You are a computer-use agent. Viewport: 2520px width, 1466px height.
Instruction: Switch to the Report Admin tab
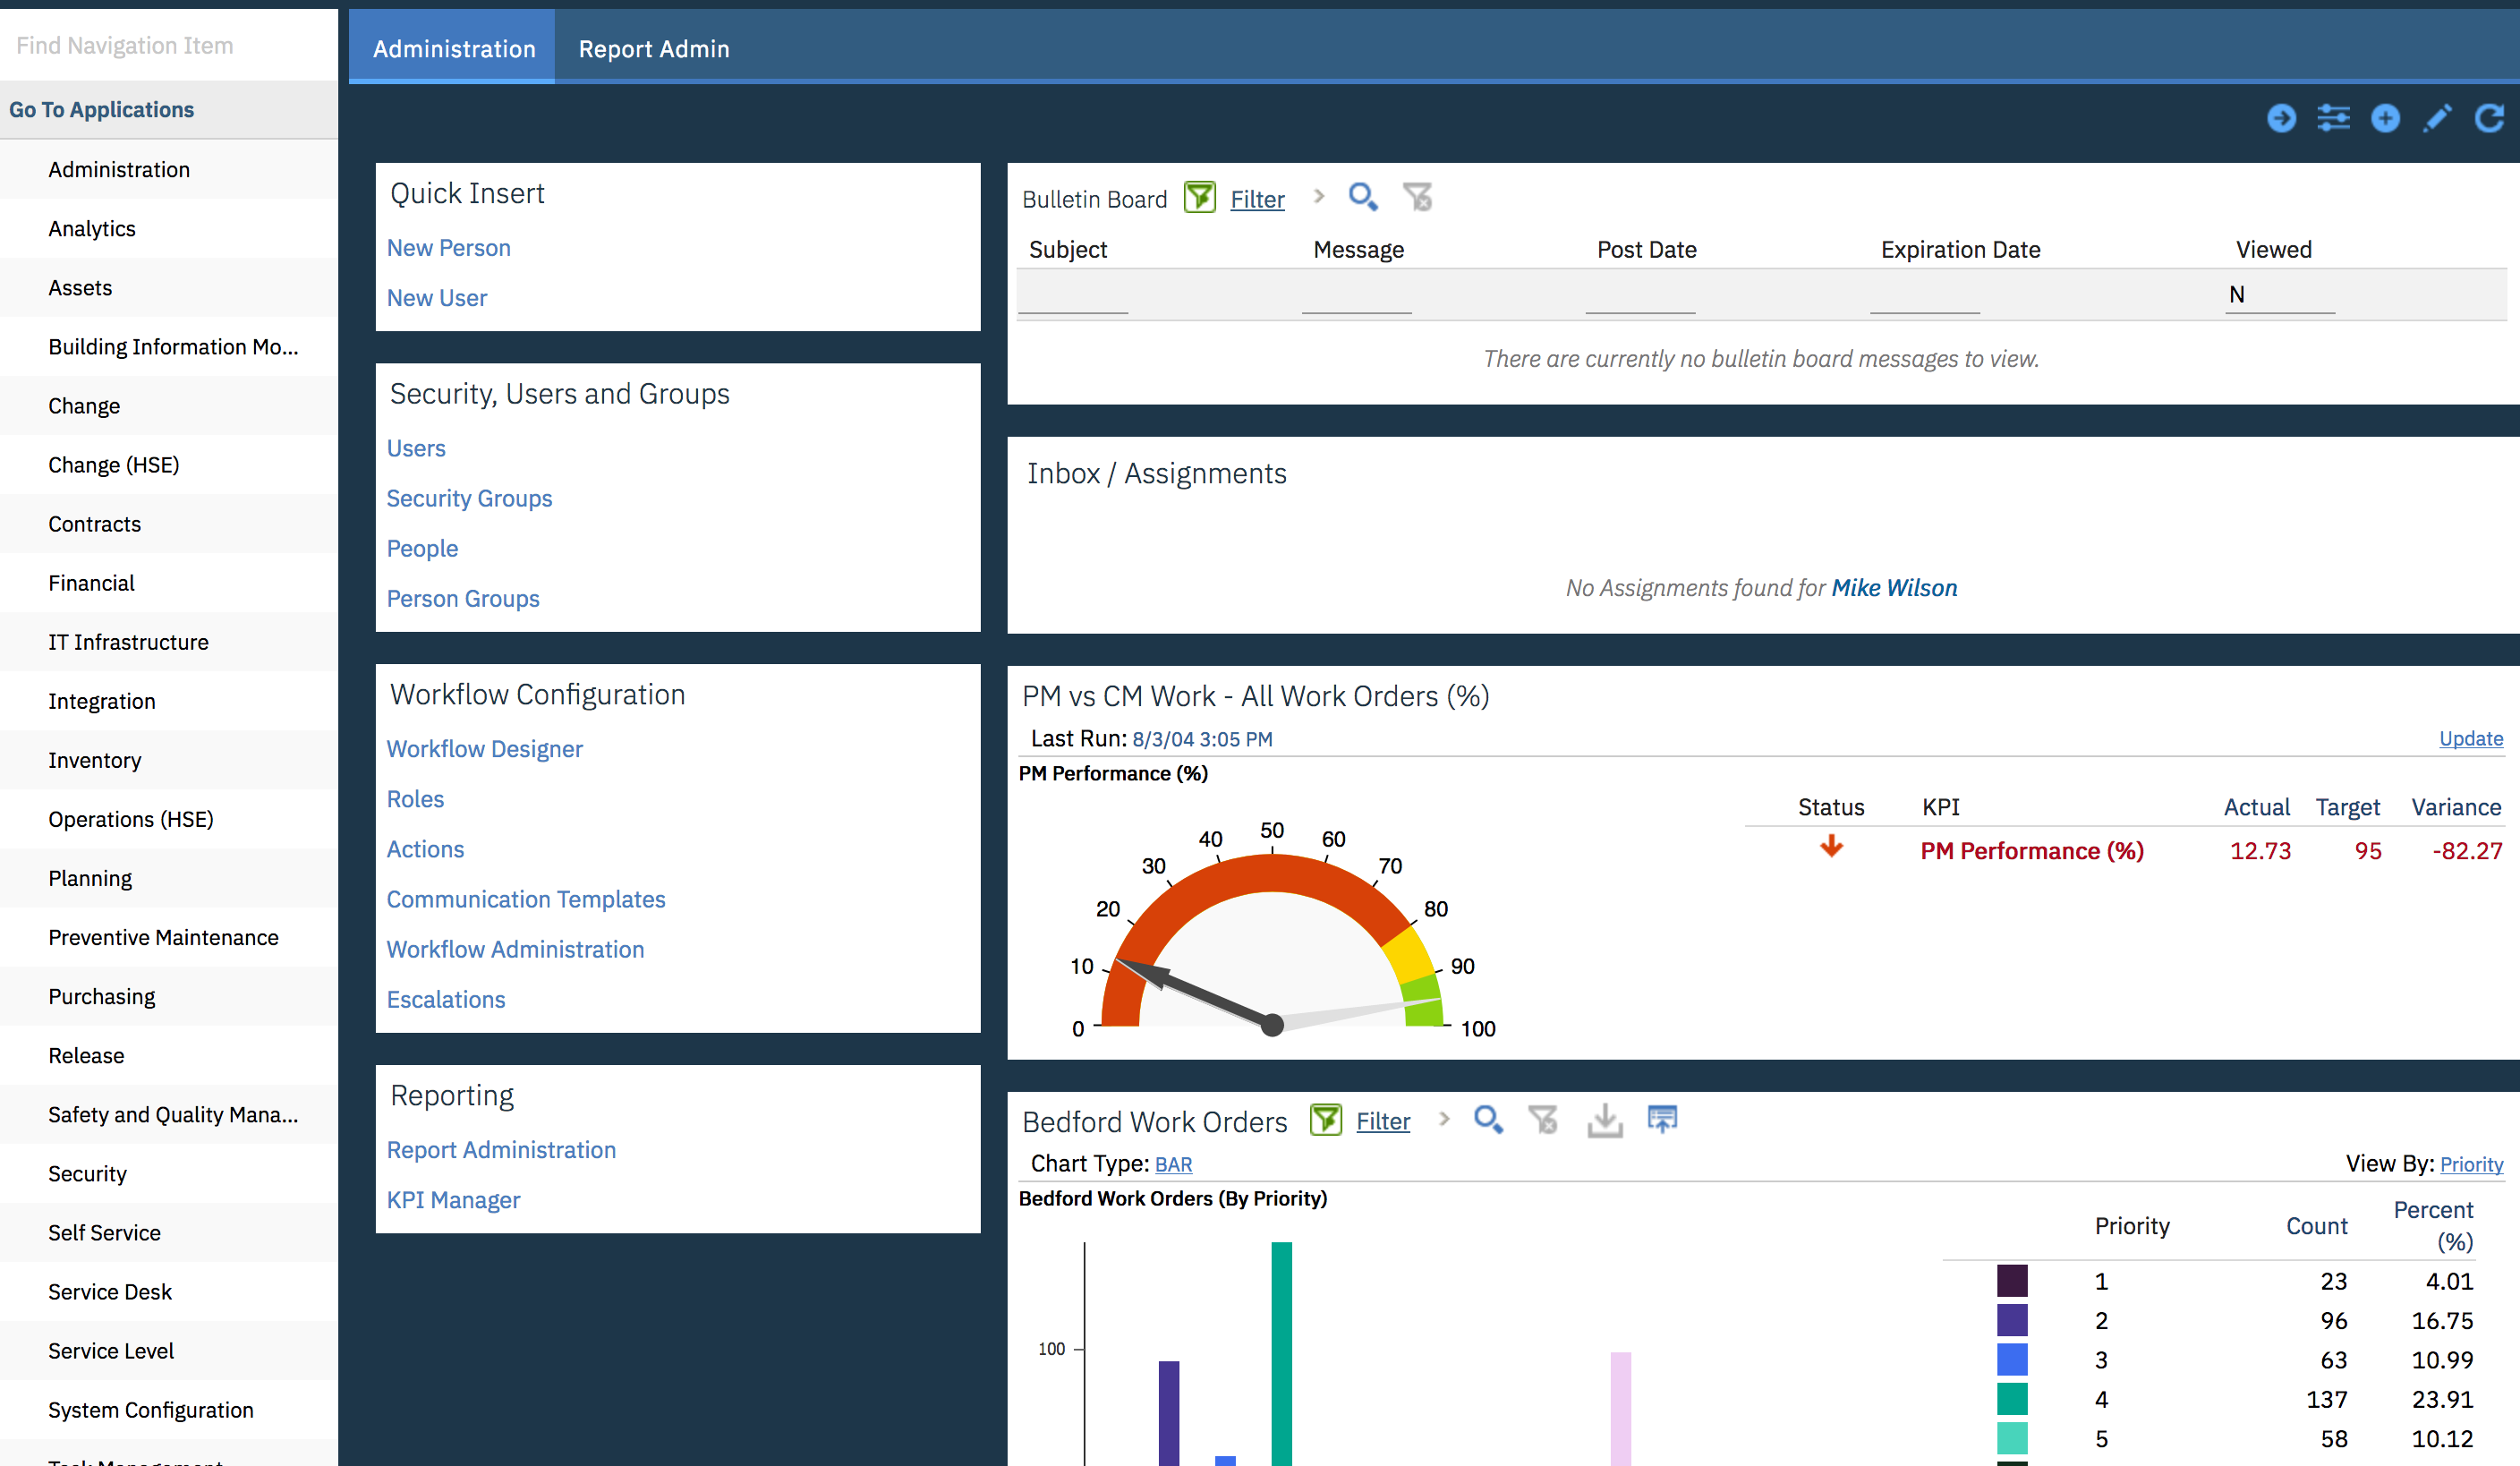(654, 48)
